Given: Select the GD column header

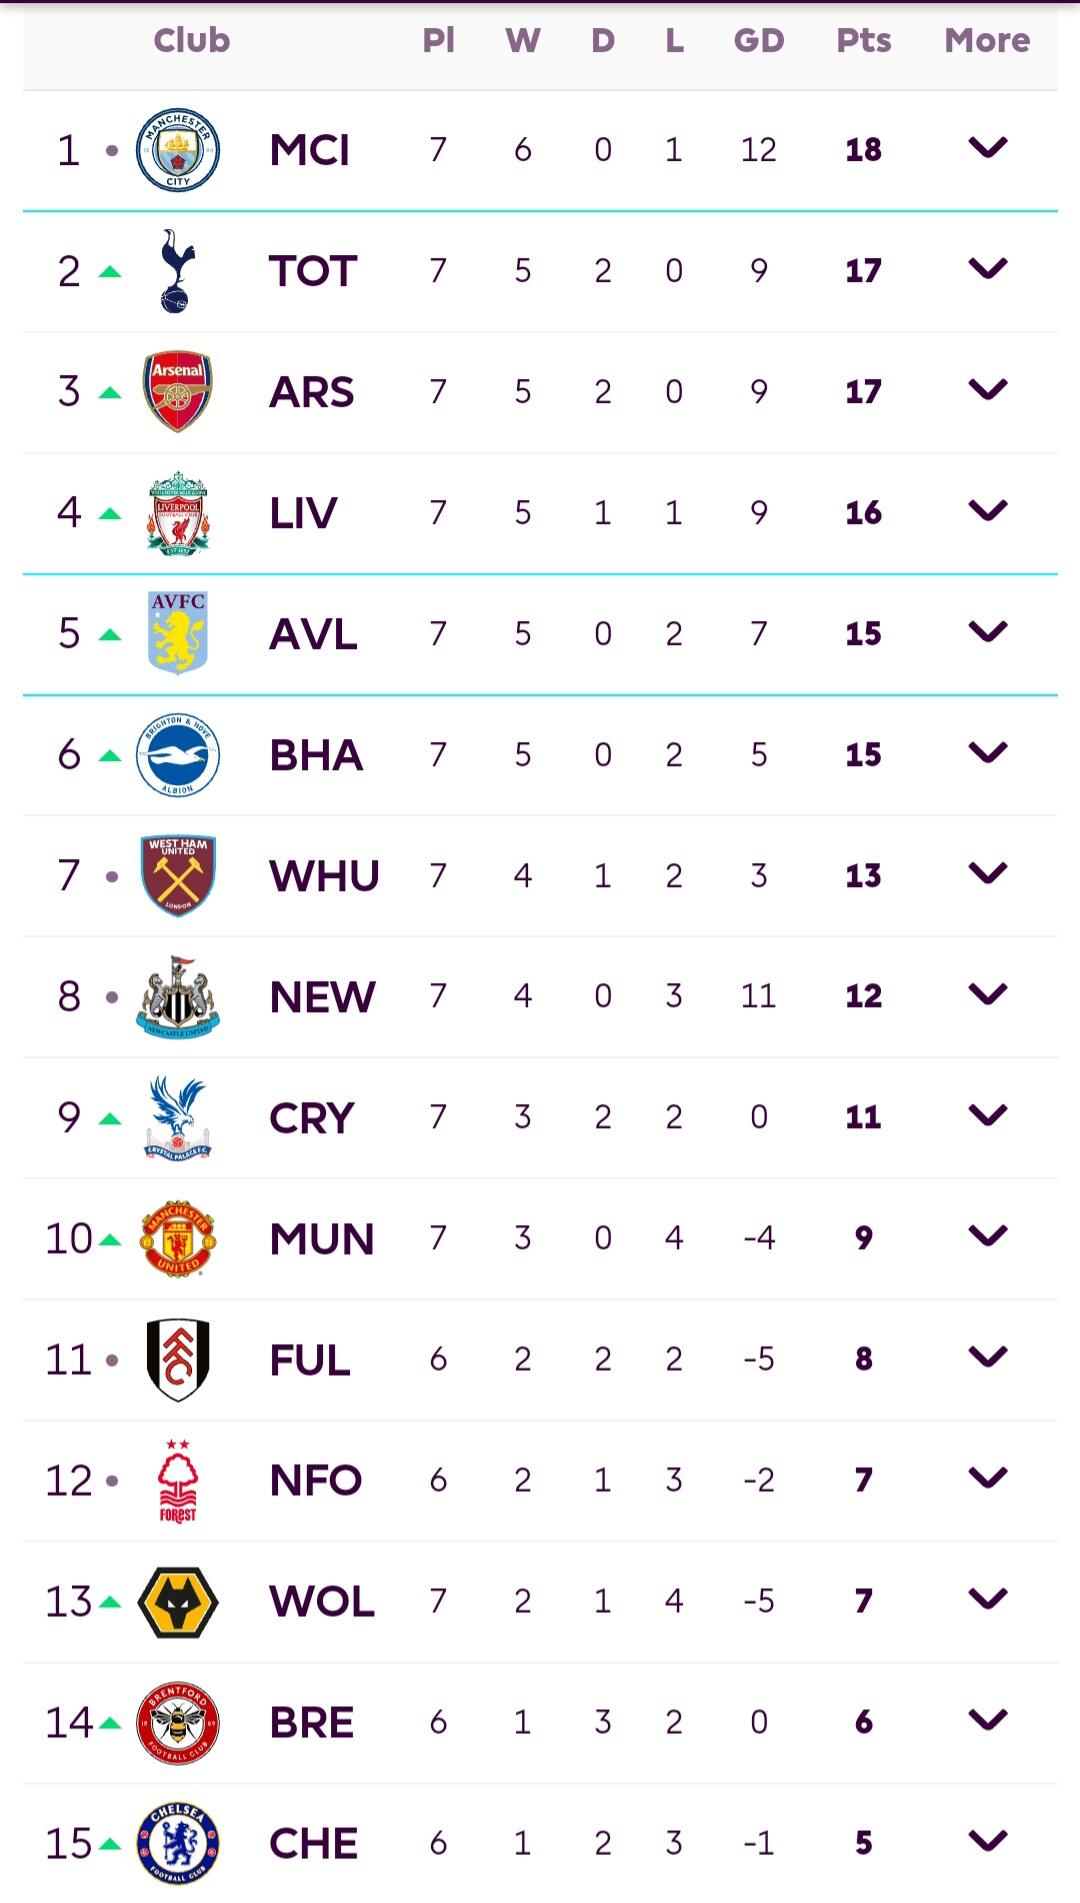Looking at the screenshot, I should (758, 40).
